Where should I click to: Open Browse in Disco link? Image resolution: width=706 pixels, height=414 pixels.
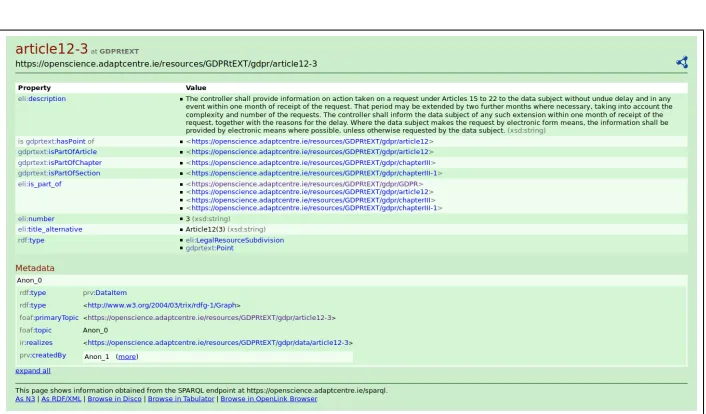(114, 399)
